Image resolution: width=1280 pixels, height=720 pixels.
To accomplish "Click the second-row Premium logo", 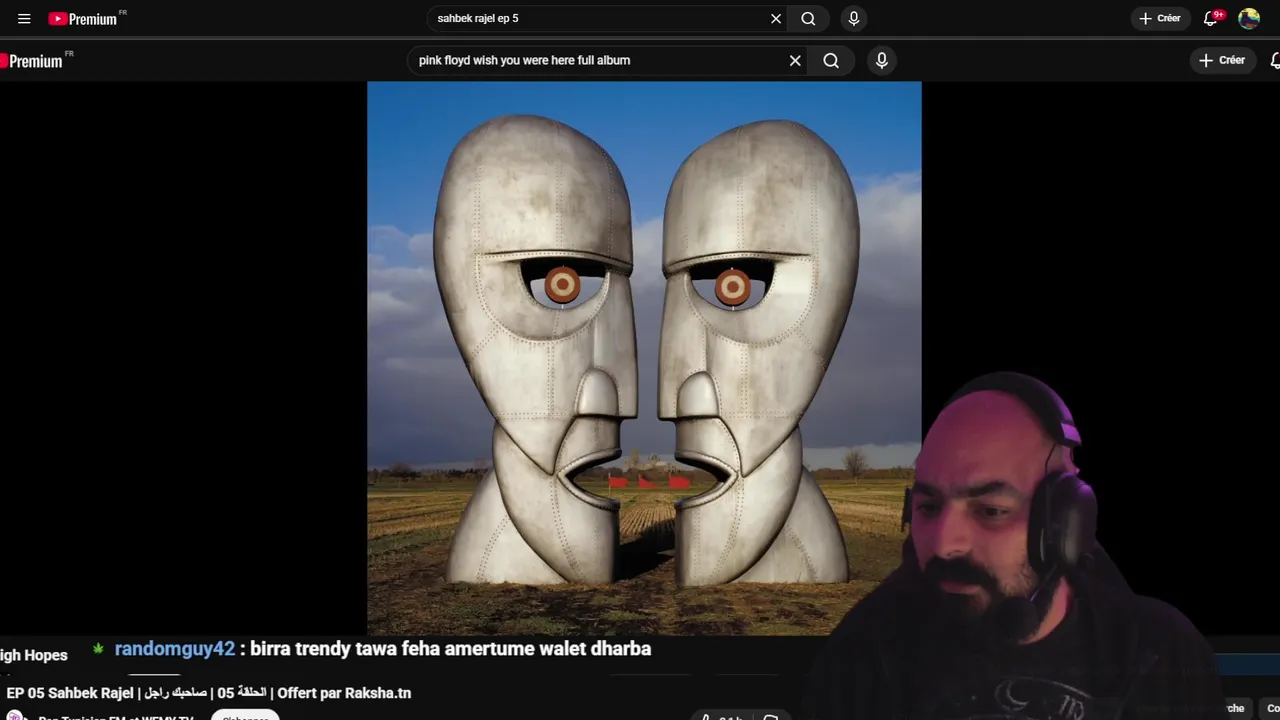I will tap(36, 61).
